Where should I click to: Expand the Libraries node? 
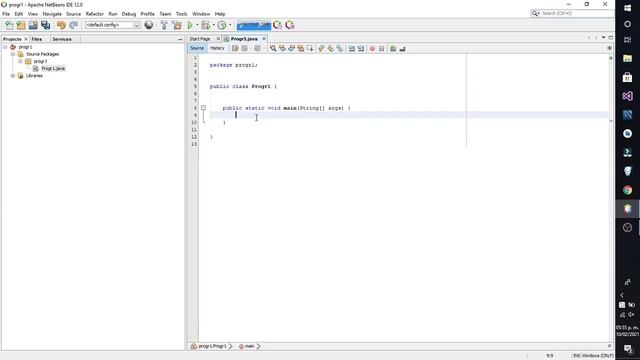13,76
